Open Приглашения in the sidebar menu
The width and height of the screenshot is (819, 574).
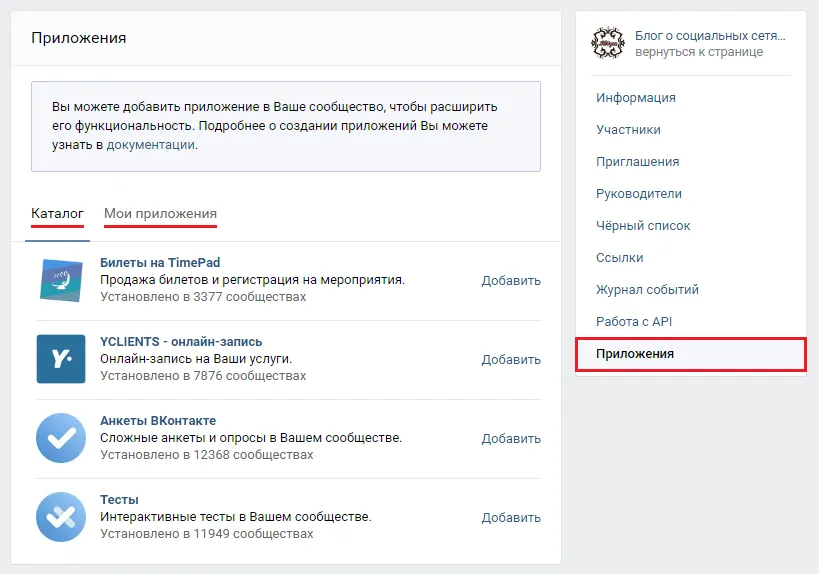point(637,161)
